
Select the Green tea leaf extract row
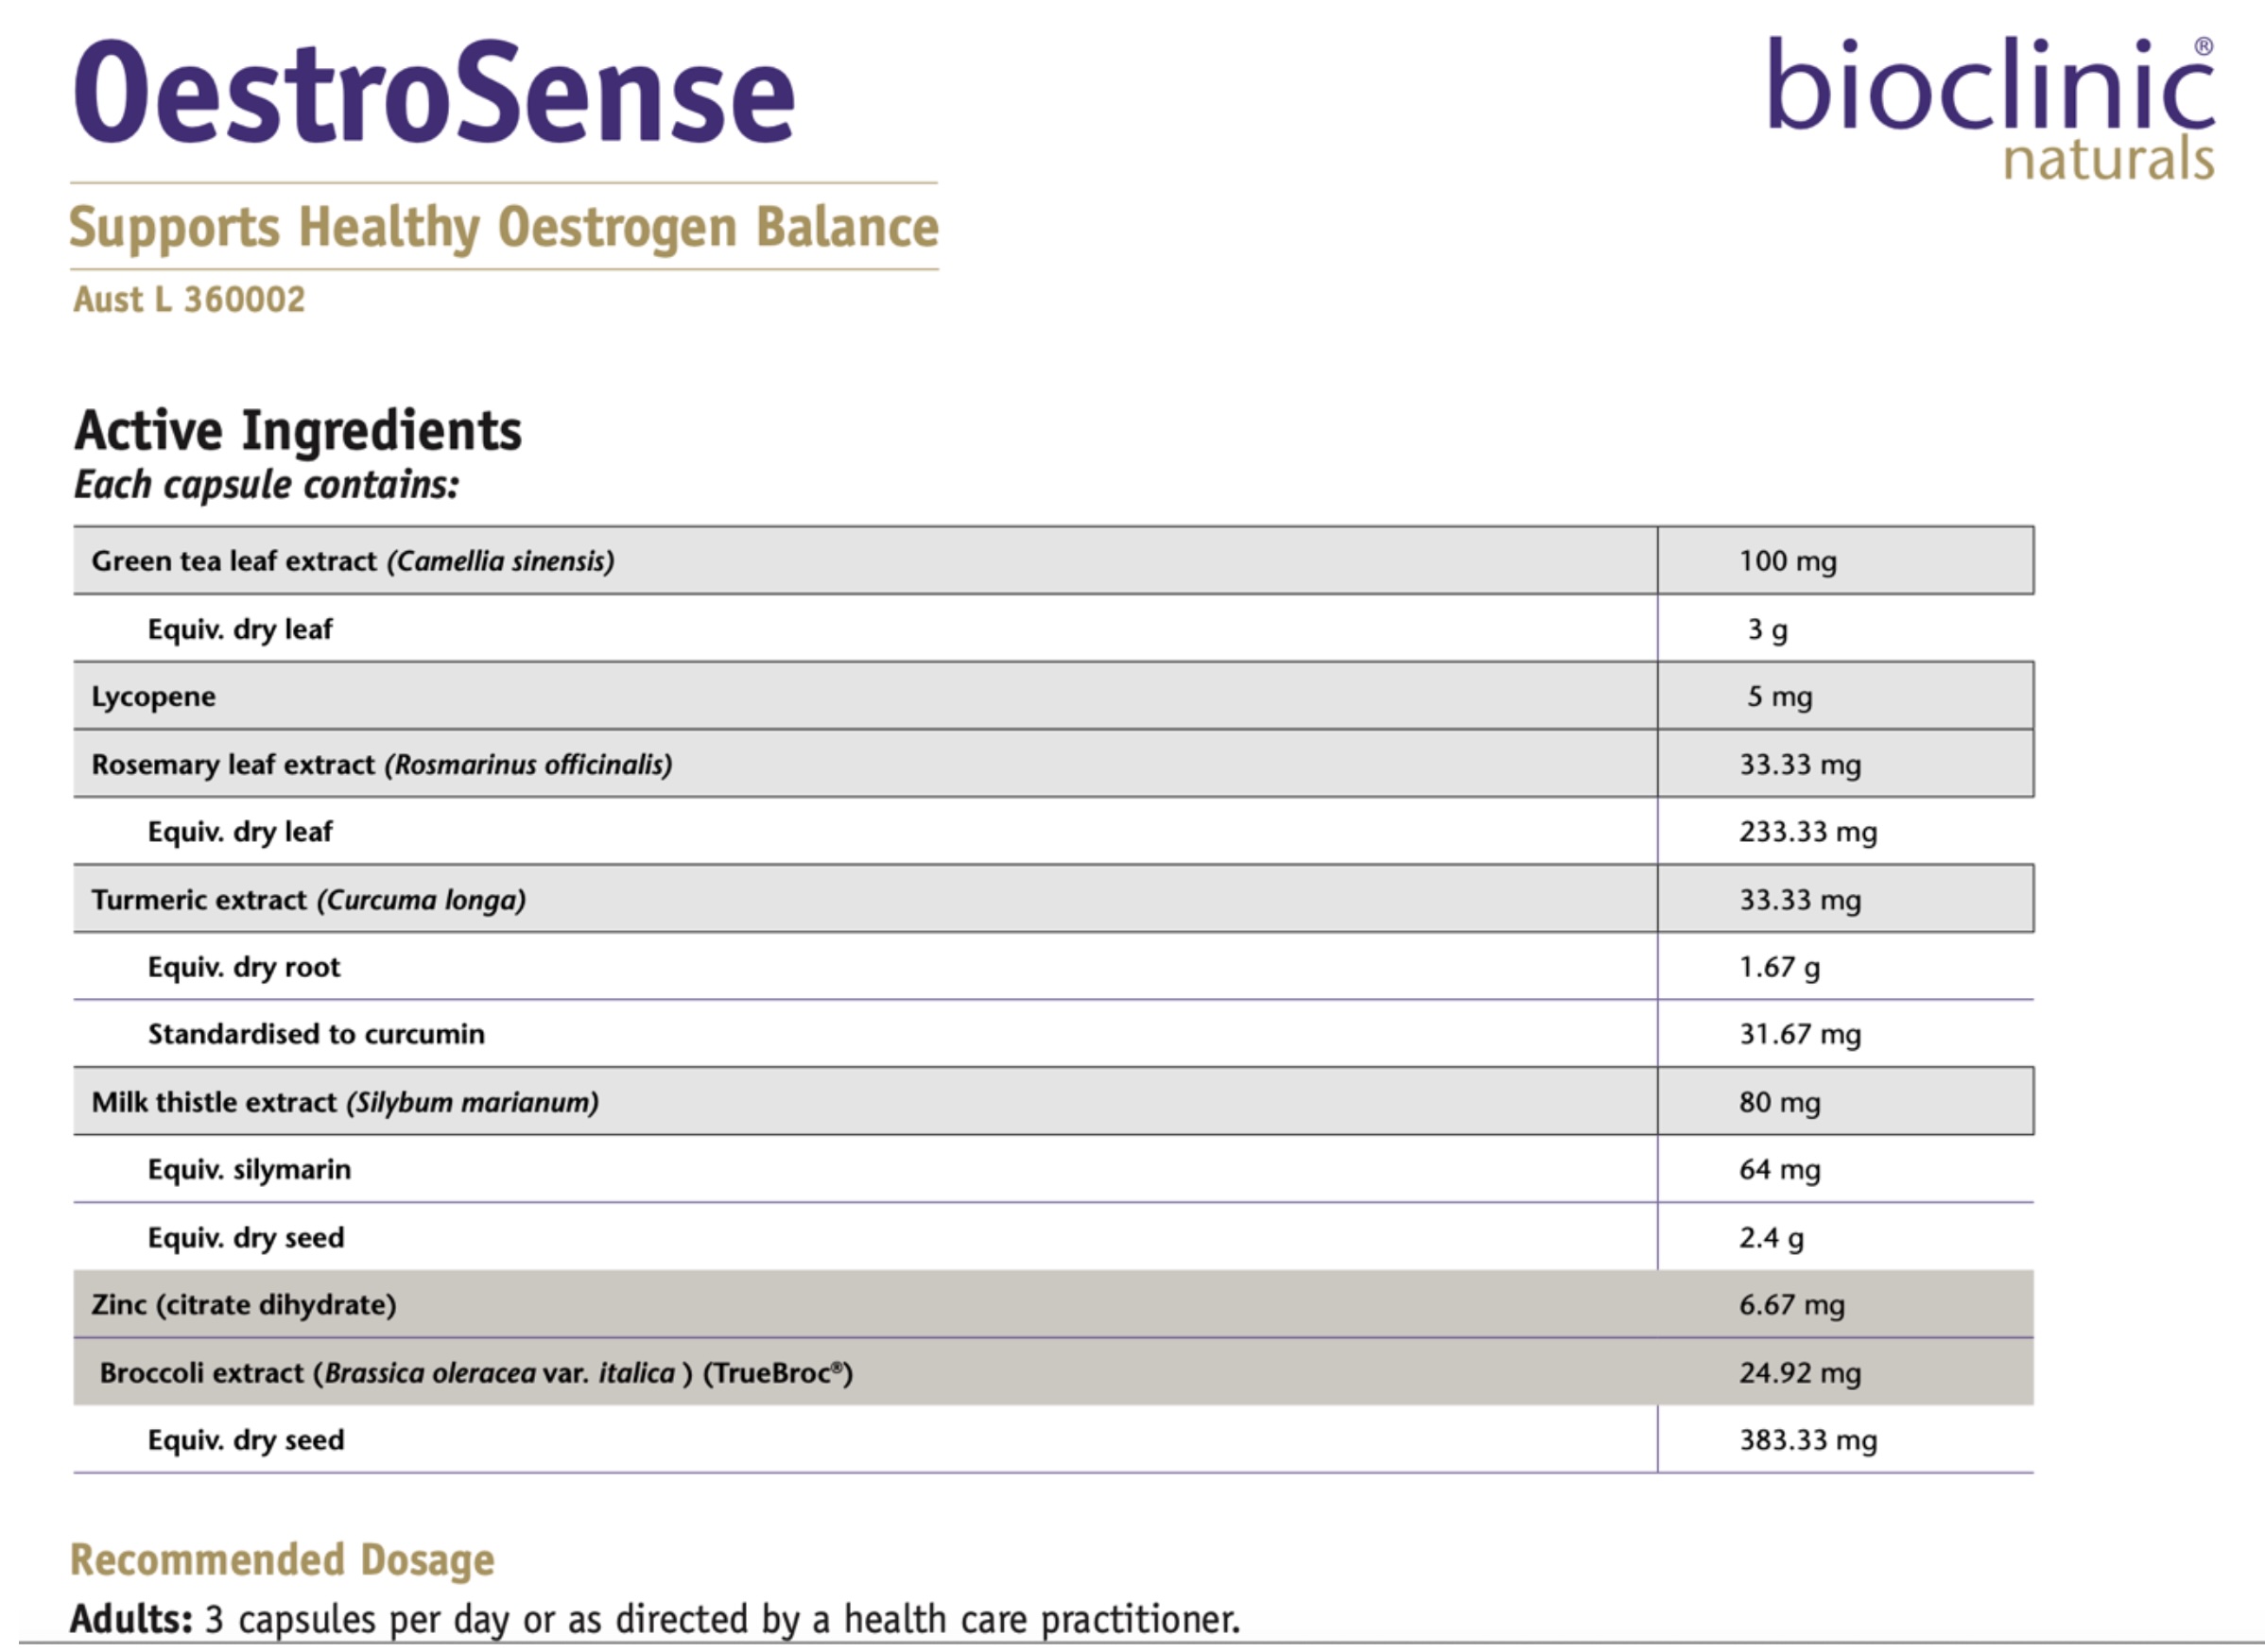click(x=353, y=561)
